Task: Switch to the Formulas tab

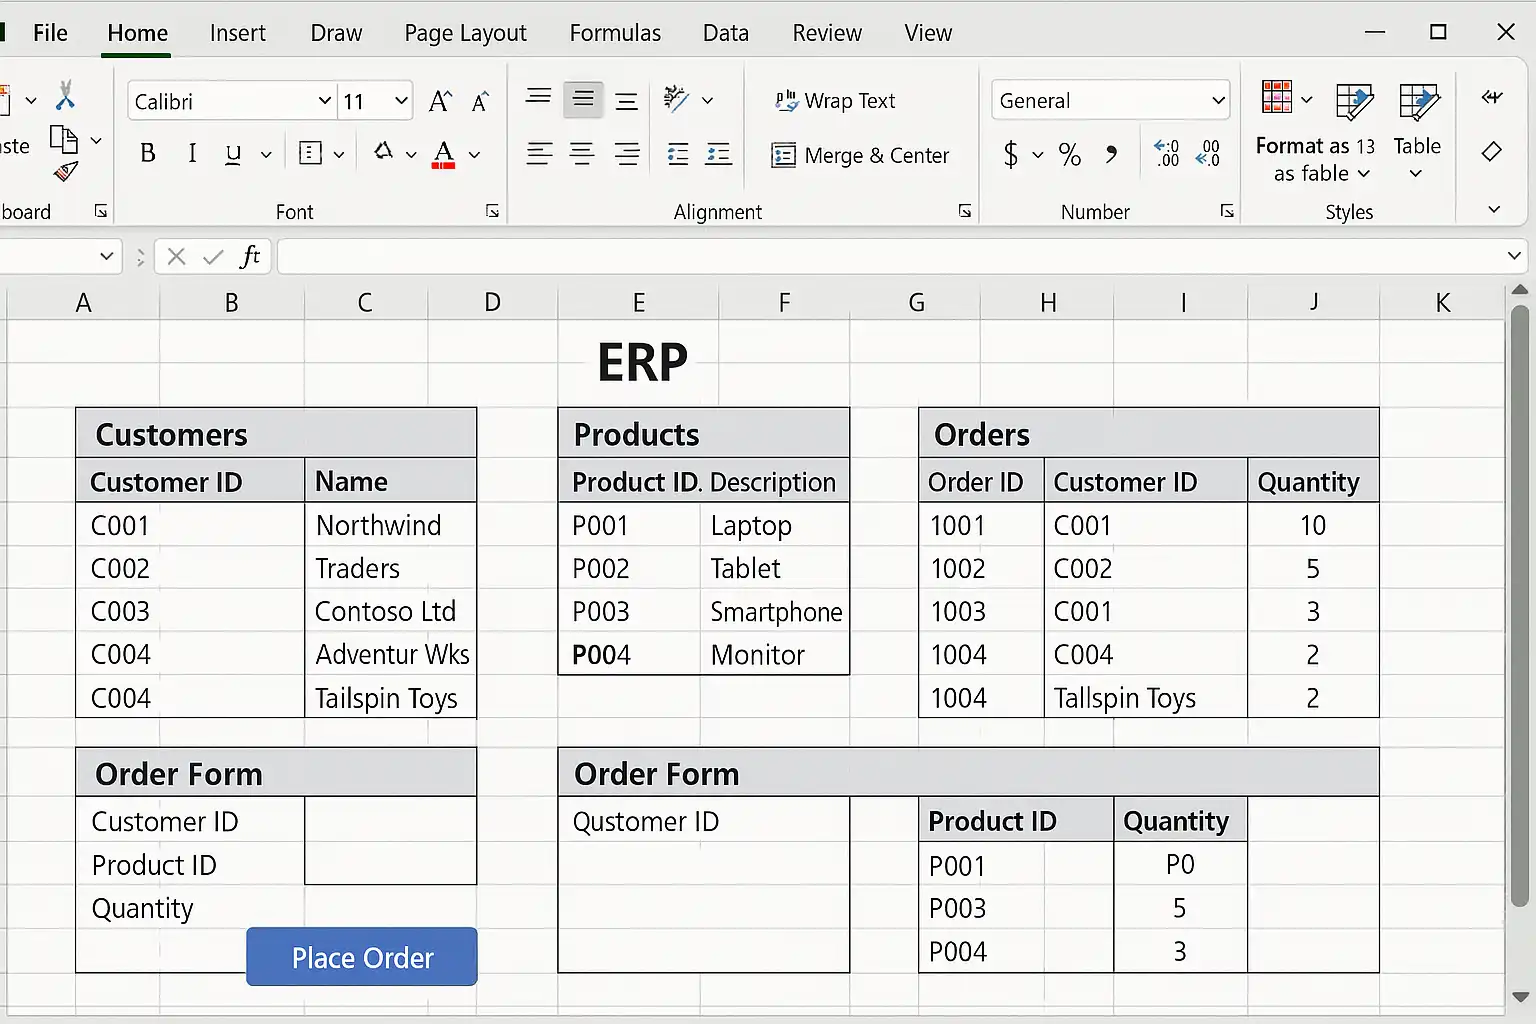Action: [x=615, y=33]
